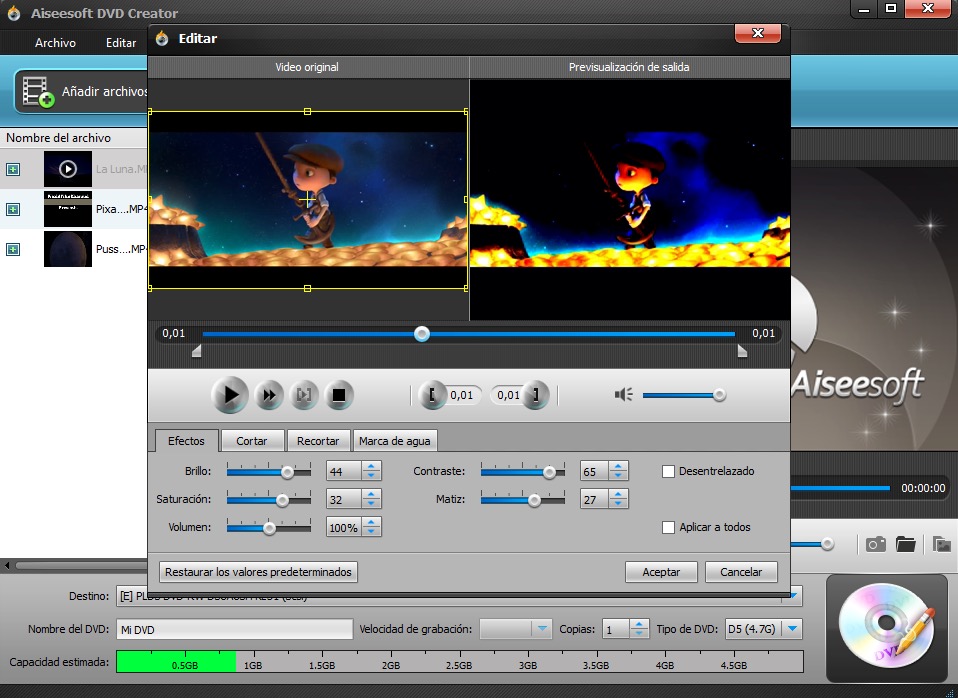Click the DVD burn disc icon
The width and height of the screenshot is (958, 698).
click(x=887, y=628)
